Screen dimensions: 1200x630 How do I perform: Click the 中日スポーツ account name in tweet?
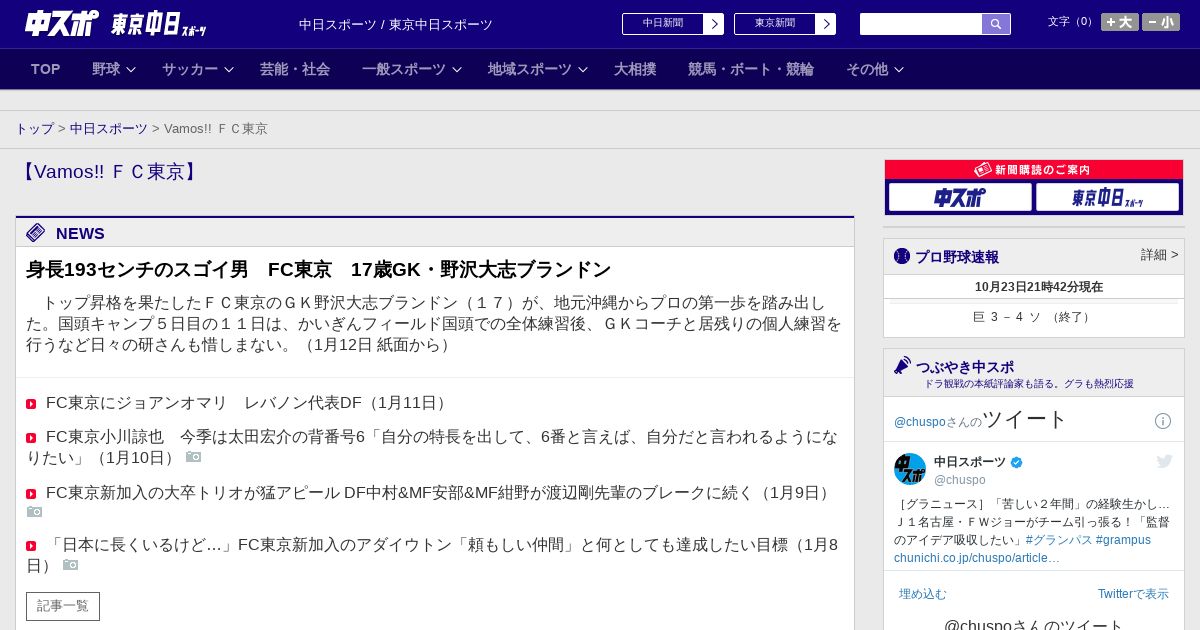[970, 462]
